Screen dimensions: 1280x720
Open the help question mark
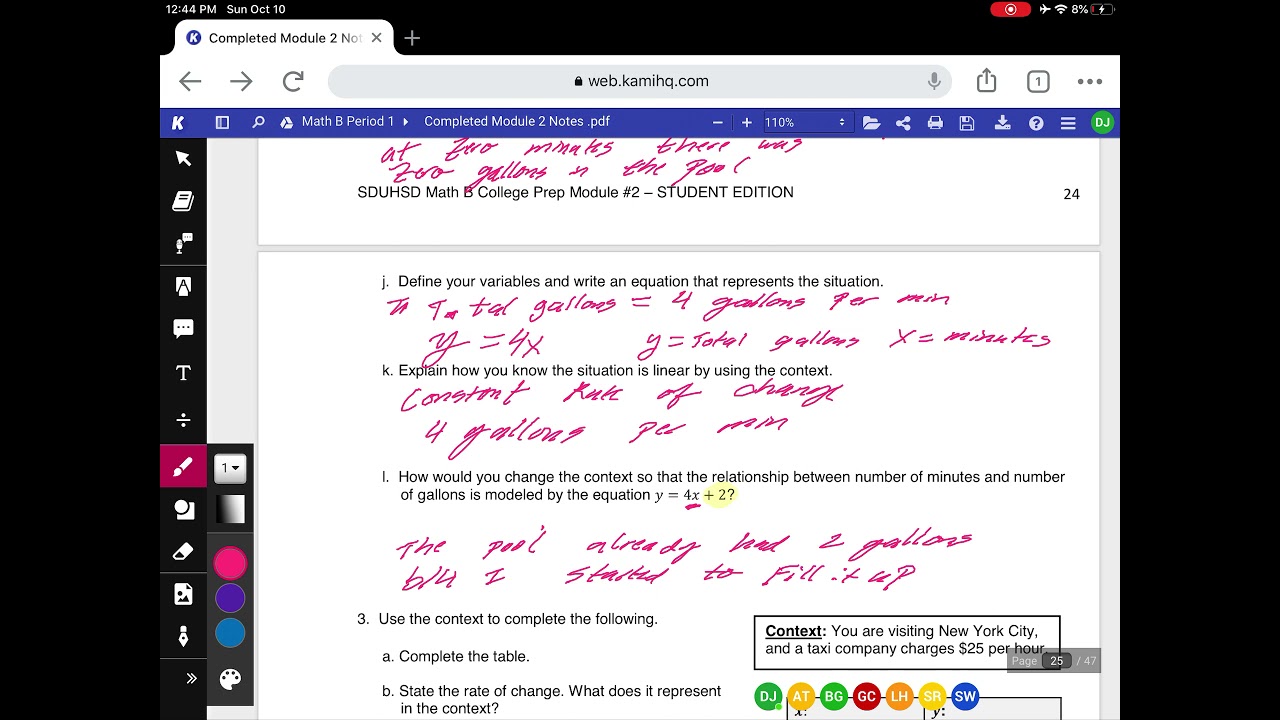point(1036,123)
